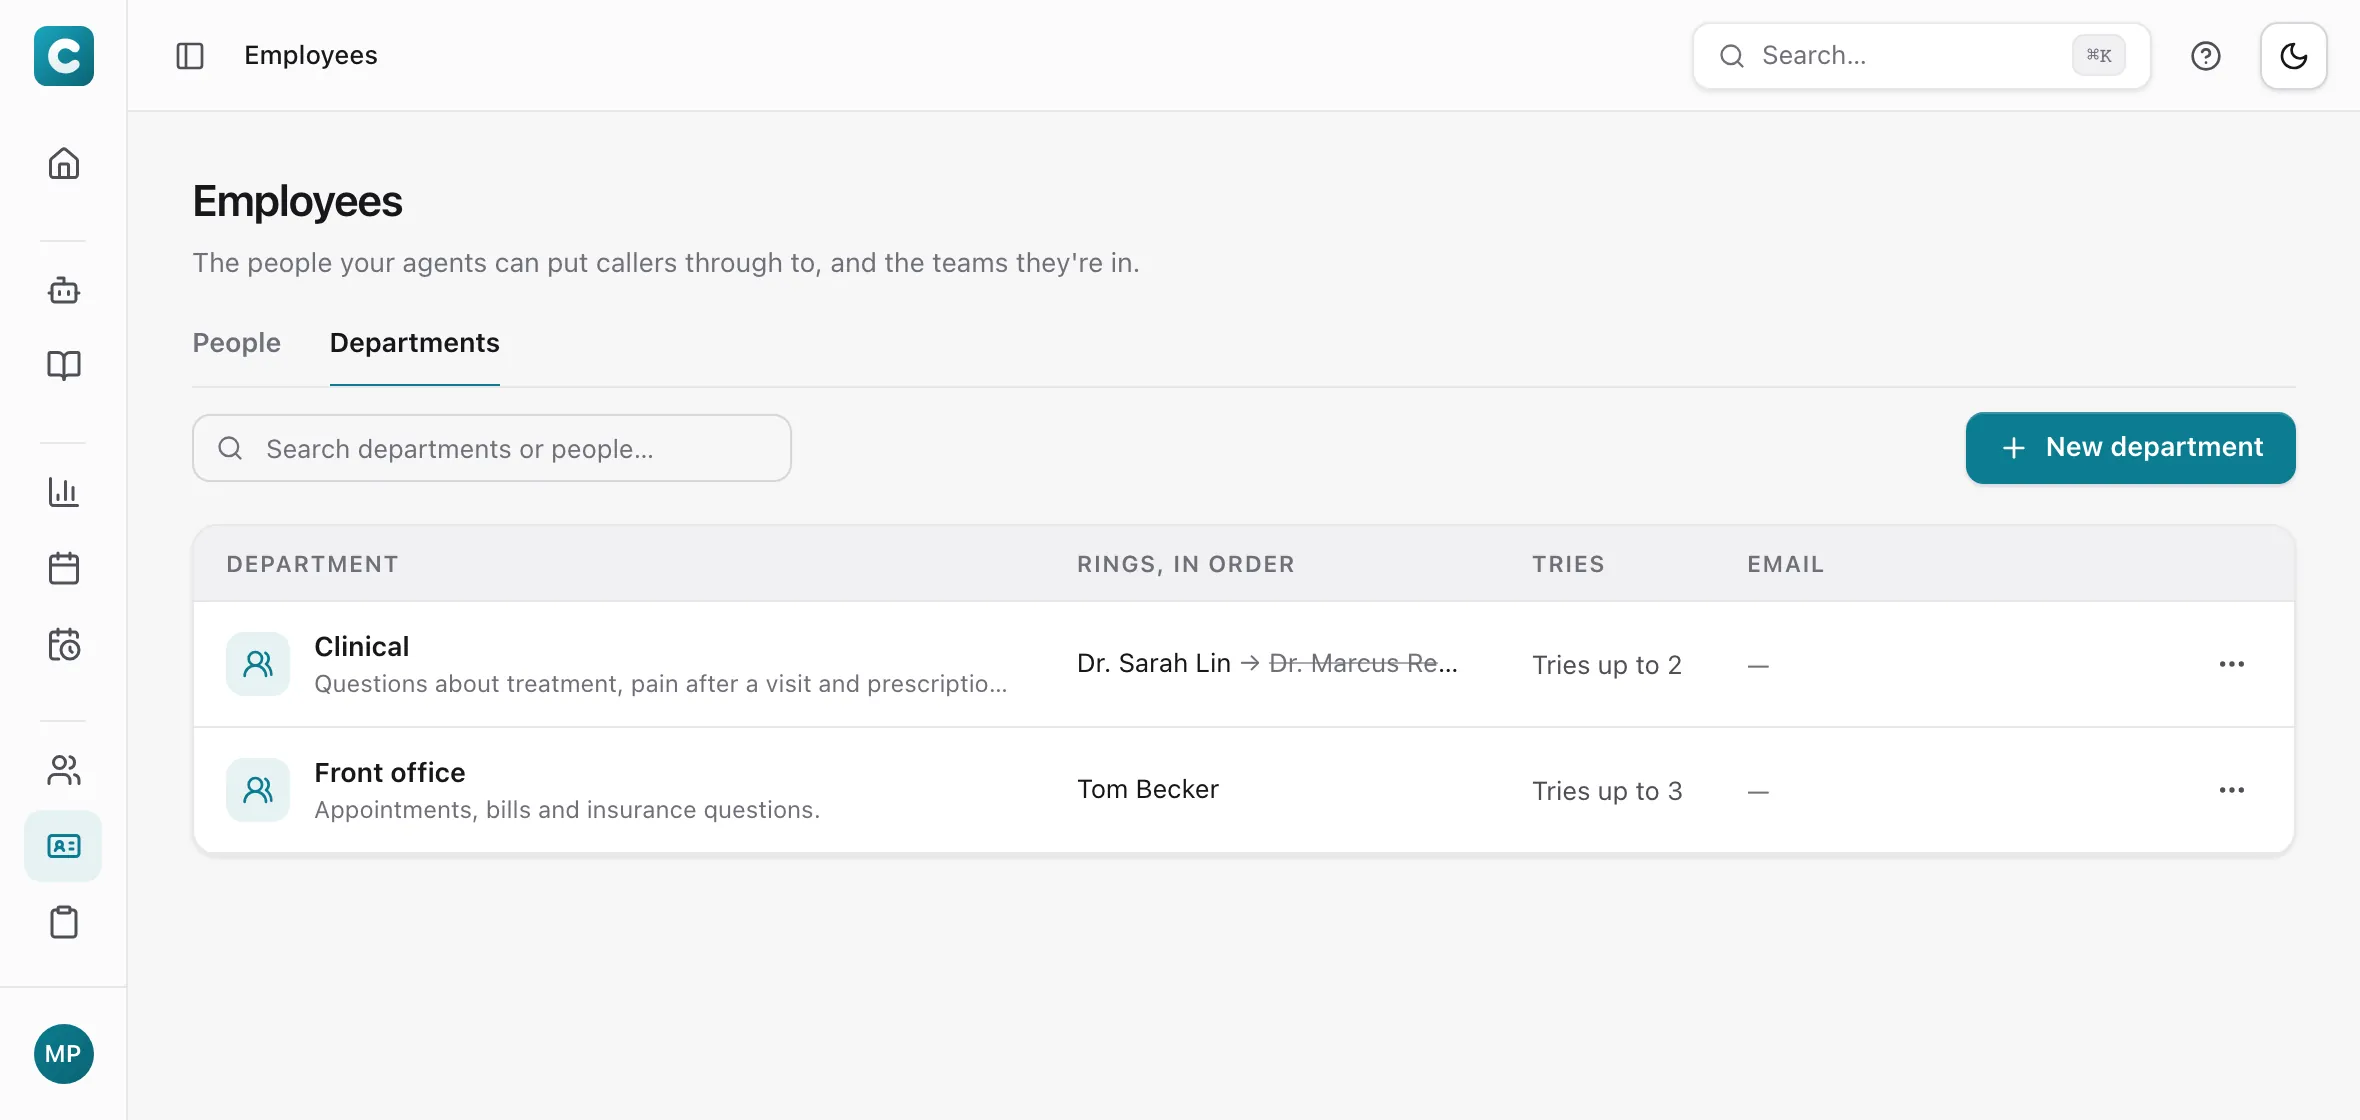
Task: Click the Clinical department name
Action: click(x=362, y=647)
